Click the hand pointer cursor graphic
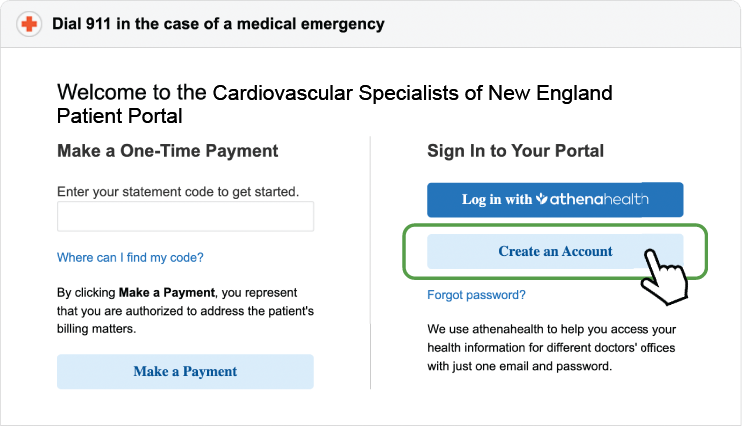This screenshot has width=742, height=426. [664, 277]
